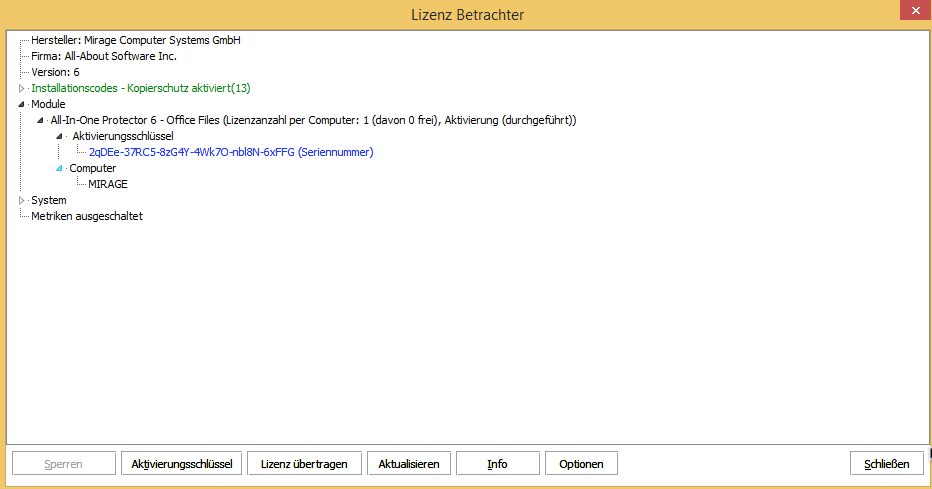Image resolution: width=932 pixels, height=489 pixels.
Task: Open the Info dialog button
Action: pos(497,464)
